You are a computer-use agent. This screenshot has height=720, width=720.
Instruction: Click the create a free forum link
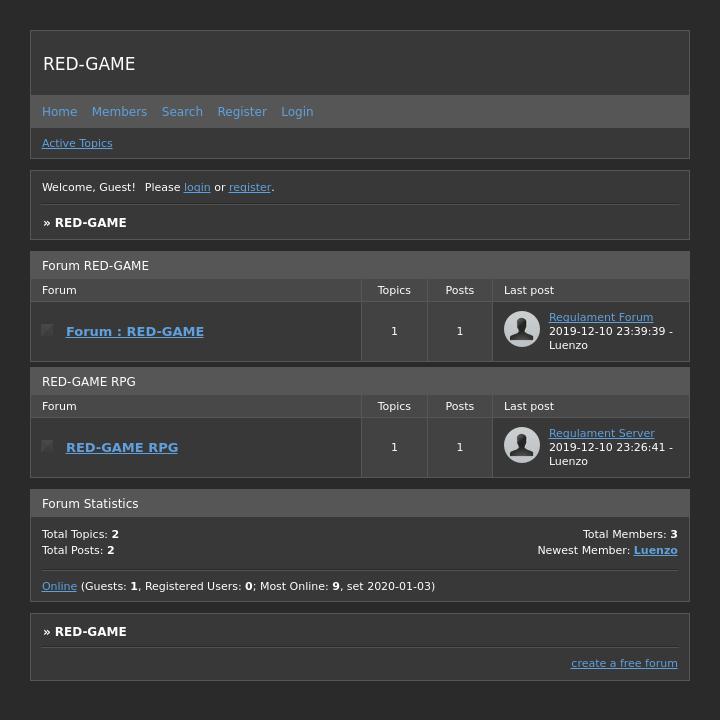point(624,663)
